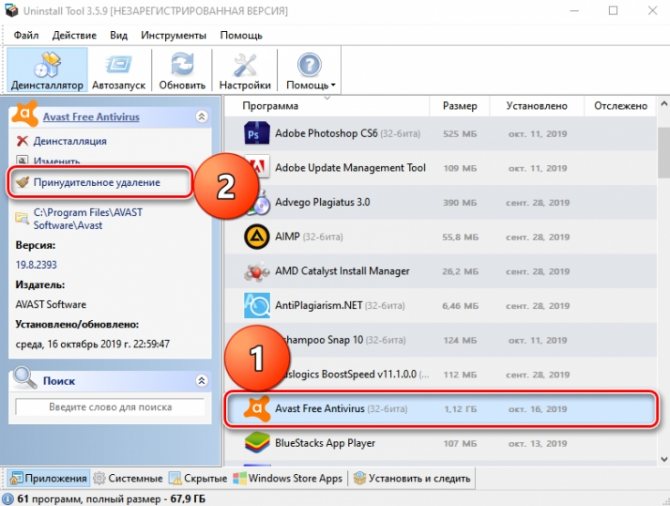Click the Uninstall Tool title bar app icon
Image resolution: width=670 pixels, height=506 pixels.
(11, 9)
